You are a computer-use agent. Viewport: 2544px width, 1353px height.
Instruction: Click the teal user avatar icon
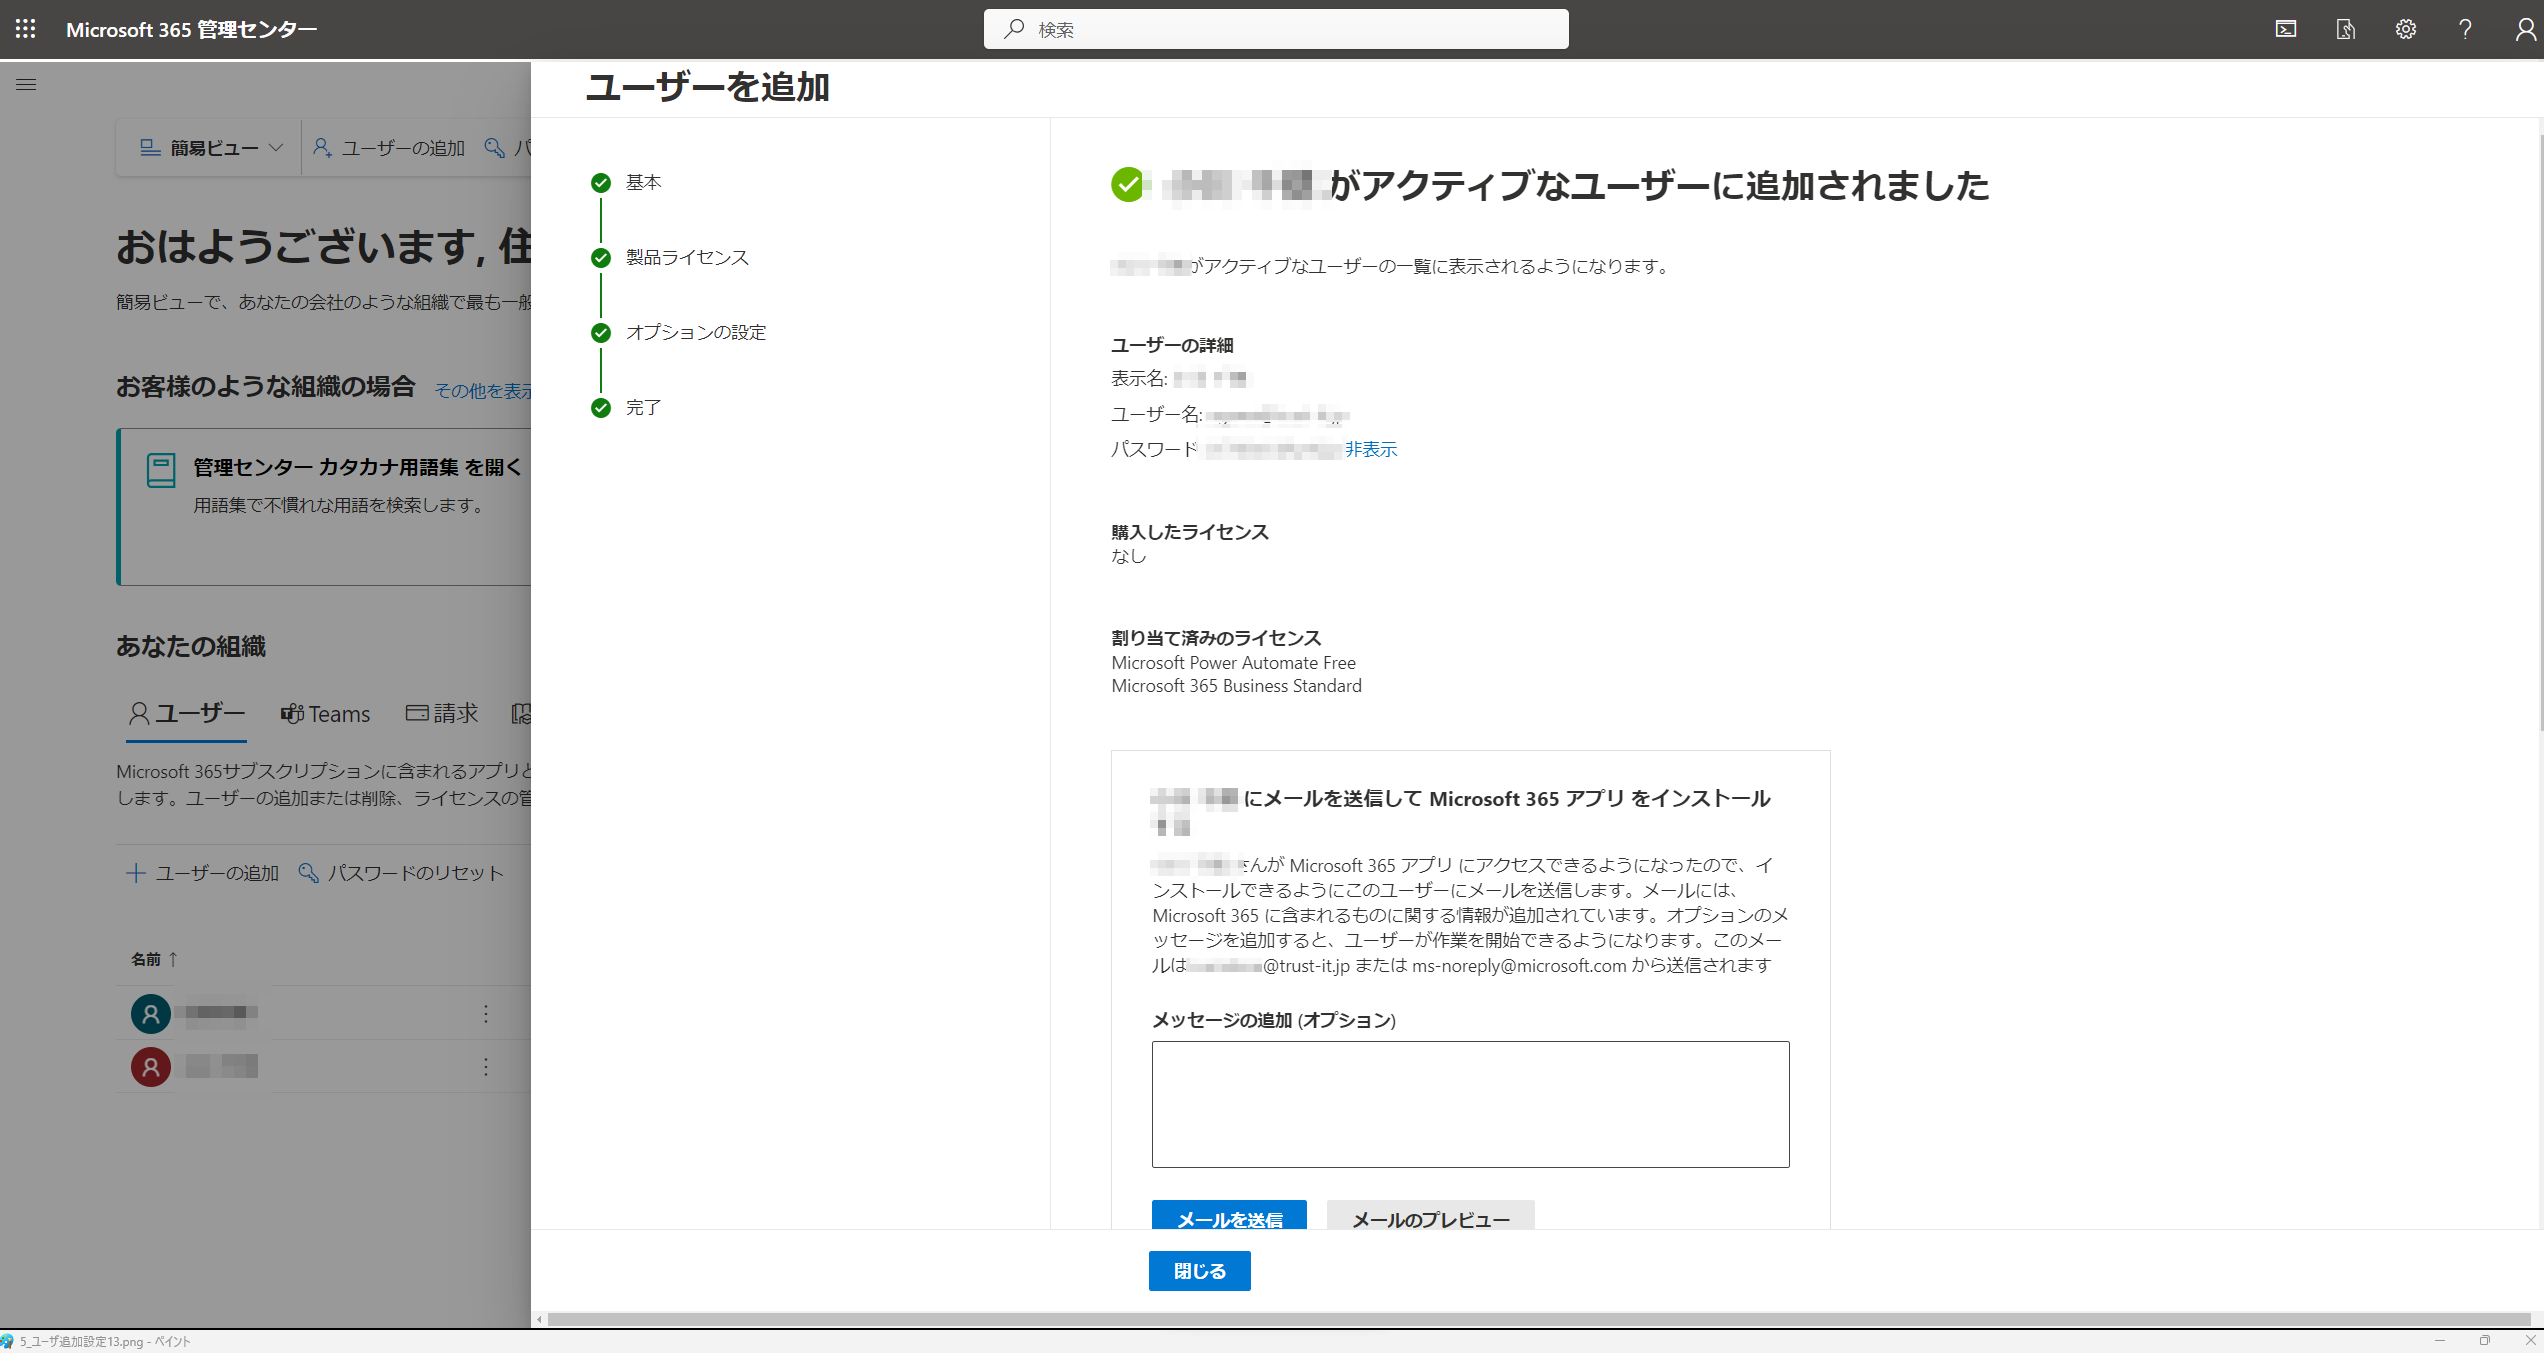point(151,1014)
